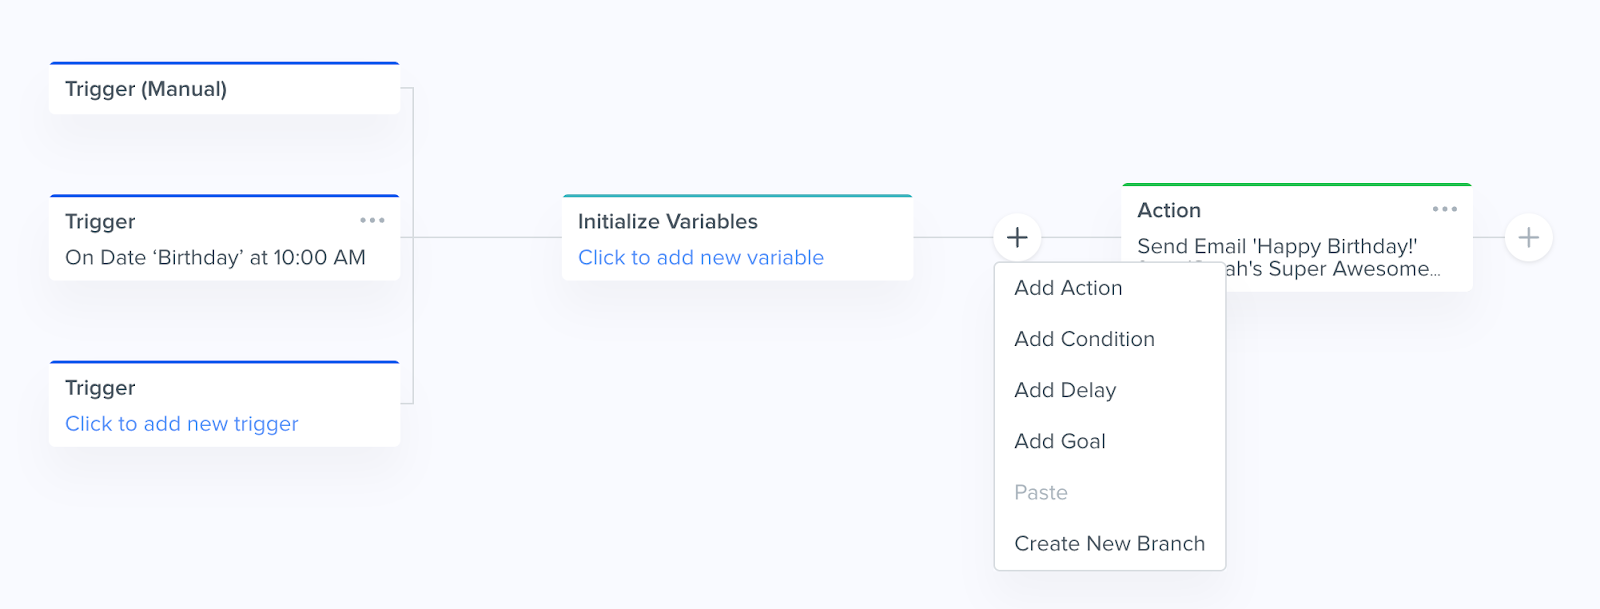The height and width of the screenshot is (609, 1600).
Task: Click the plus button after the Action card
Action: click(1528, 238)
